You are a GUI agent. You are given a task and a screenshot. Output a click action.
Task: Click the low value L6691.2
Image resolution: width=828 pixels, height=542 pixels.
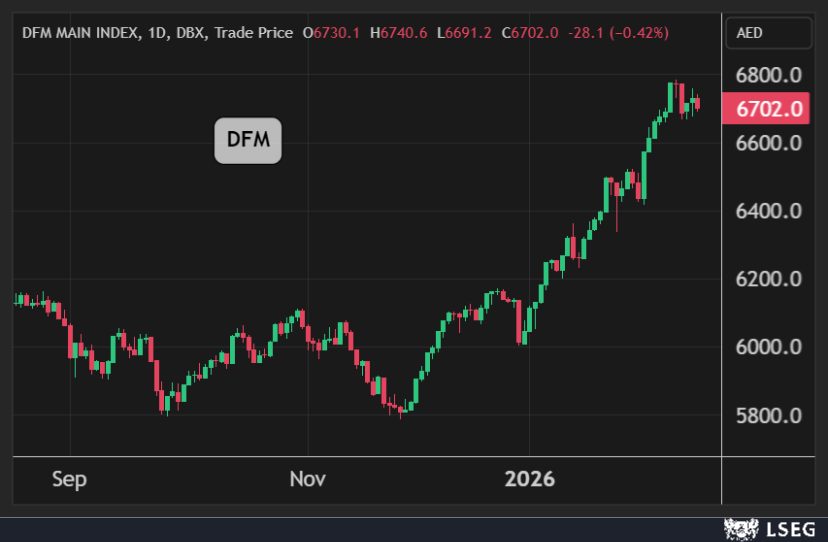click(x=464, y=33)
